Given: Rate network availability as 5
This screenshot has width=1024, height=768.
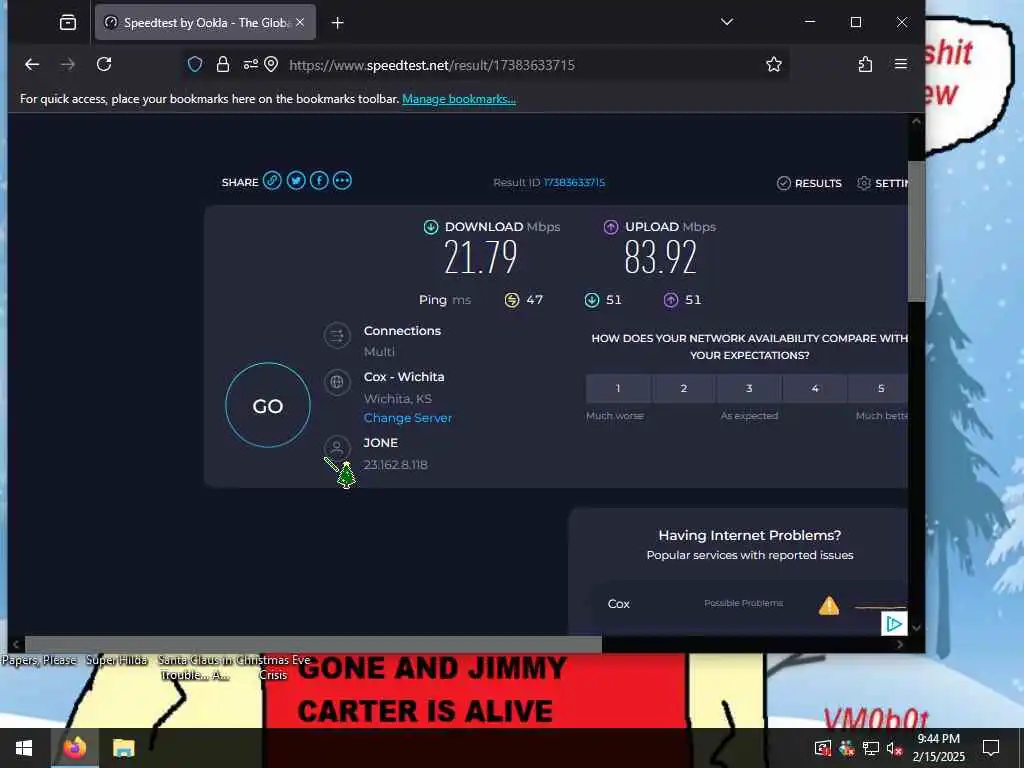Looking at the screenshot, I should pos(878,389).
